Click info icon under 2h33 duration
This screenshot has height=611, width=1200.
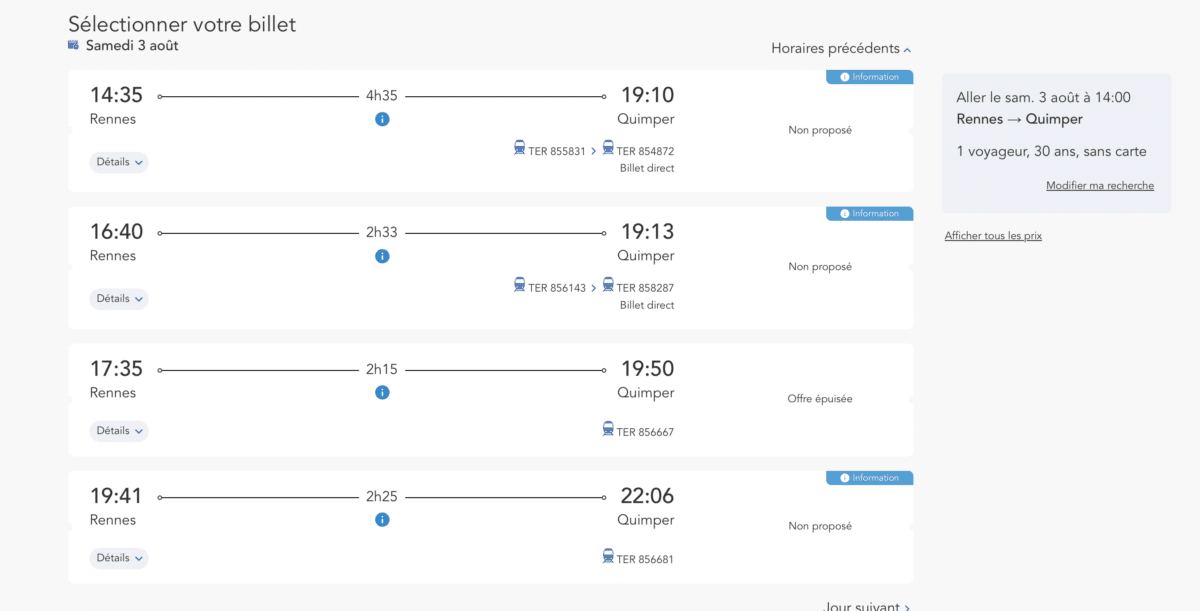coord(382,256)
